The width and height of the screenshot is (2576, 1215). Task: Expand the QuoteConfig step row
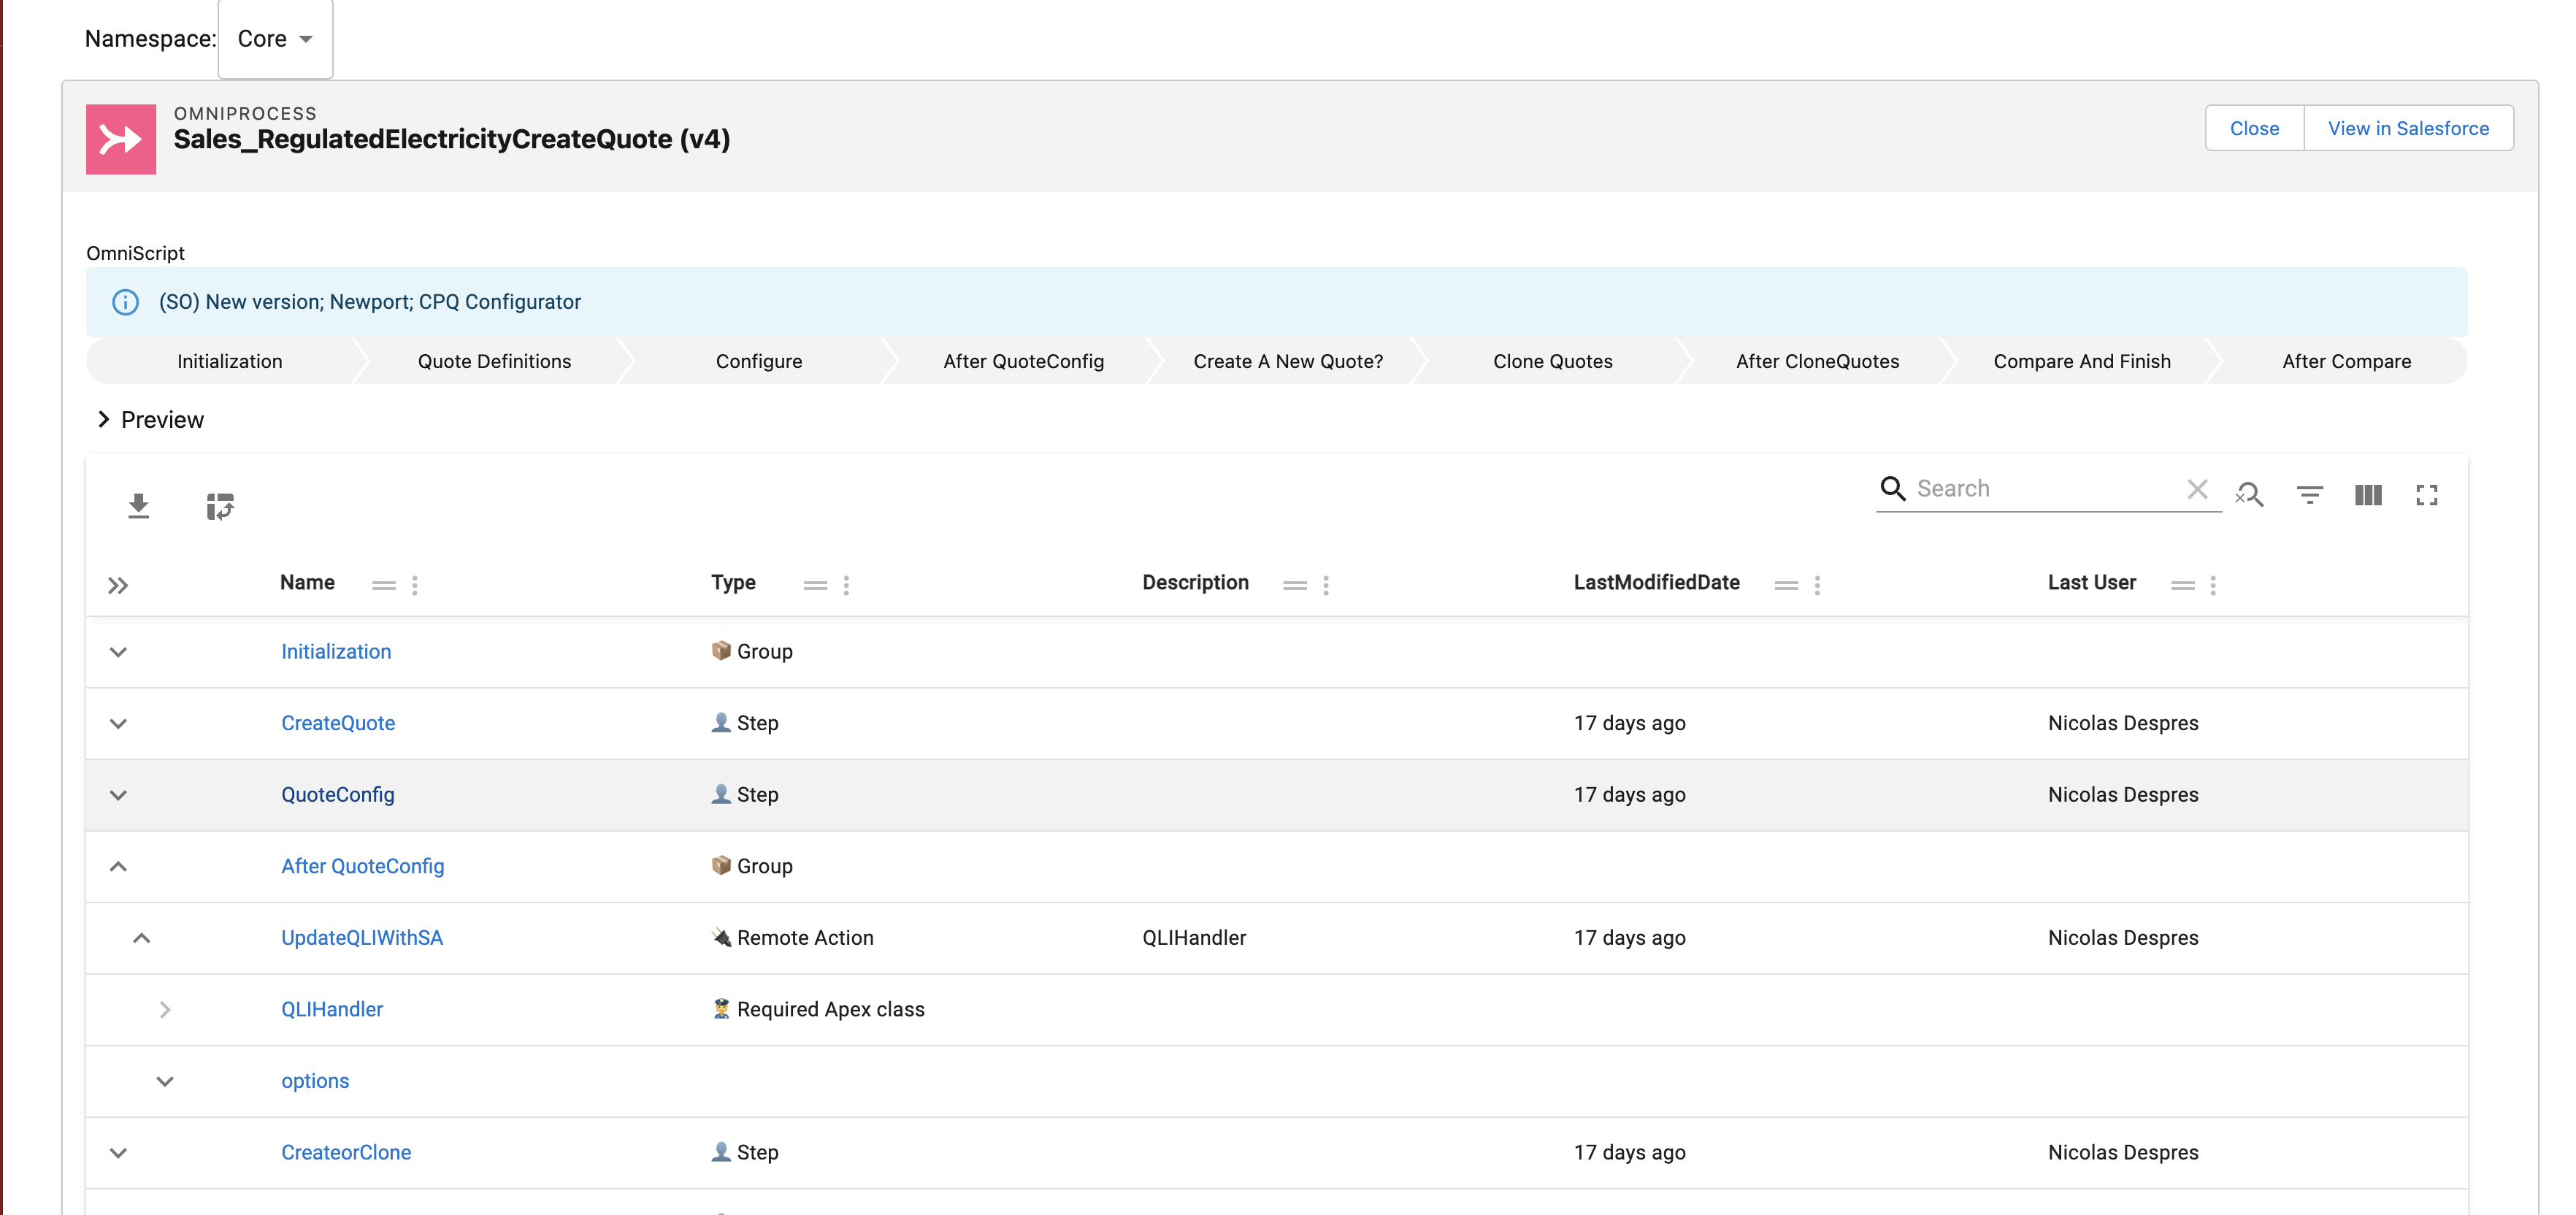118,795
